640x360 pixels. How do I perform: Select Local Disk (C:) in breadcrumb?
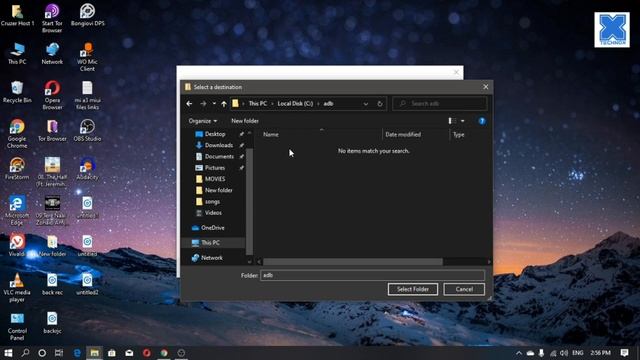pos(295,104)
